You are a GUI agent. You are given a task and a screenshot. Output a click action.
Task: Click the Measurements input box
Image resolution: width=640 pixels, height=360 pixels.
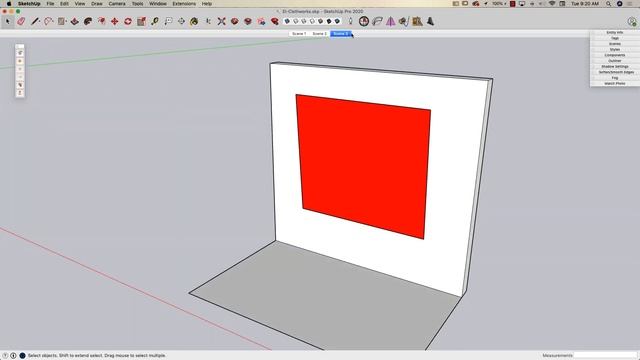click(605, 356)
